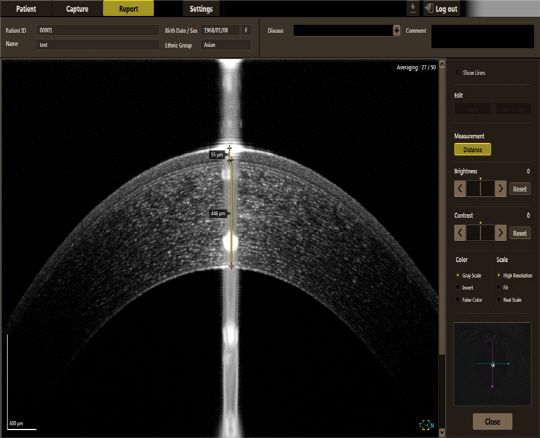Click the scan position thumbnail preview

(x=492, y=364)
